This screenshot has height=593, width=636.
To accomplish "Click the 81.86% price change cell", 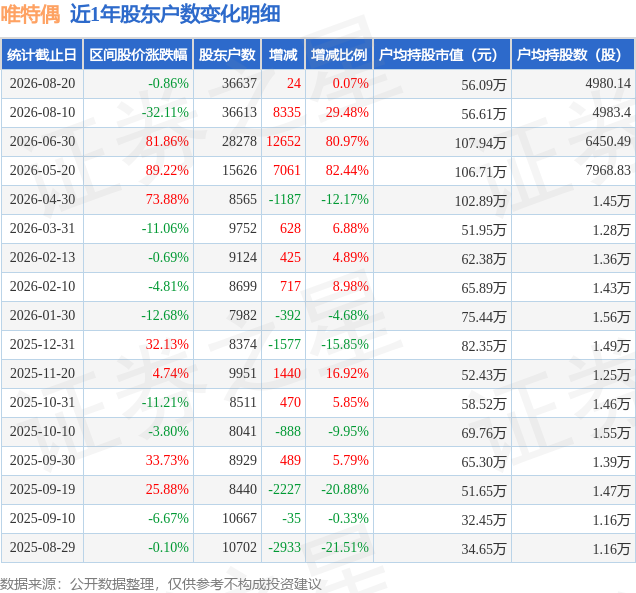I will click(x=138, y=142).
